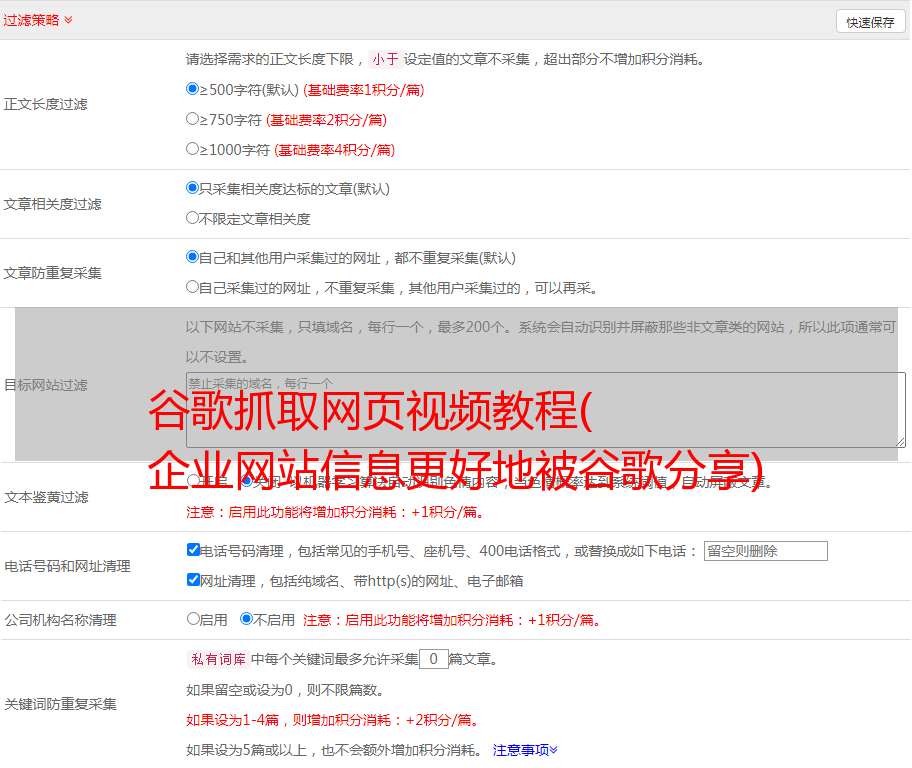
Task: Choose the ≥750字符 length filter
Action: click(x=193, y=119)
